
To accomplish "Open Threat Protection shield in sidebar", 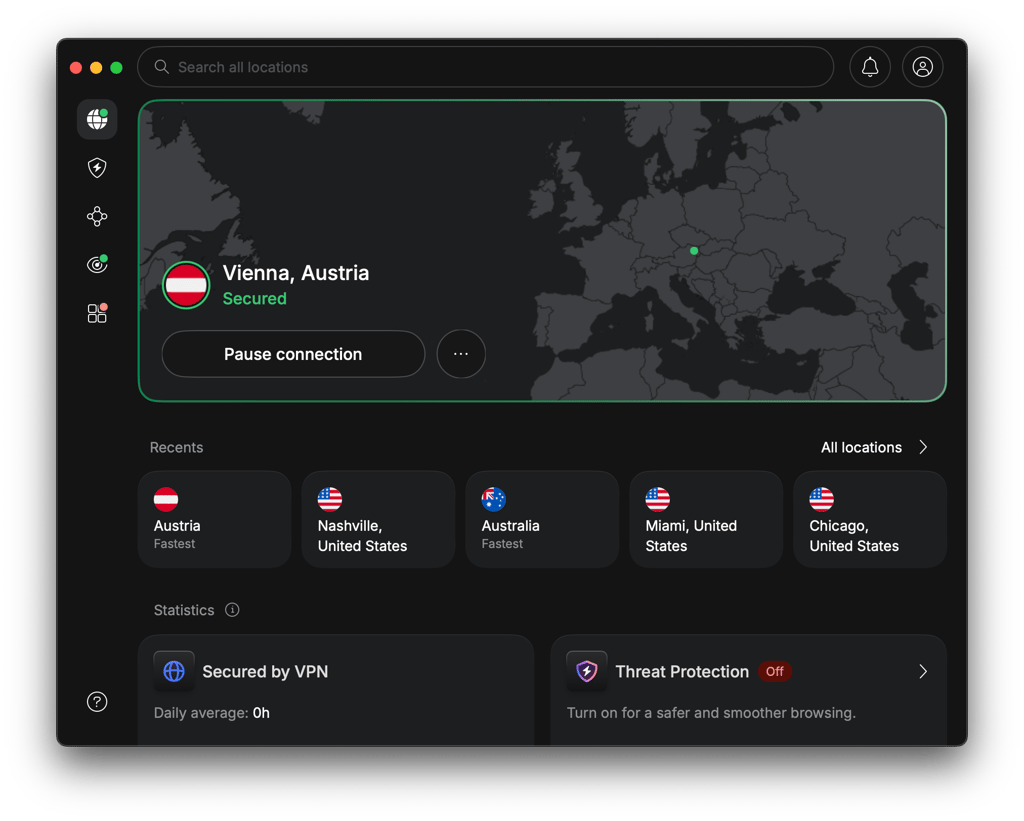I will [97, 168].
